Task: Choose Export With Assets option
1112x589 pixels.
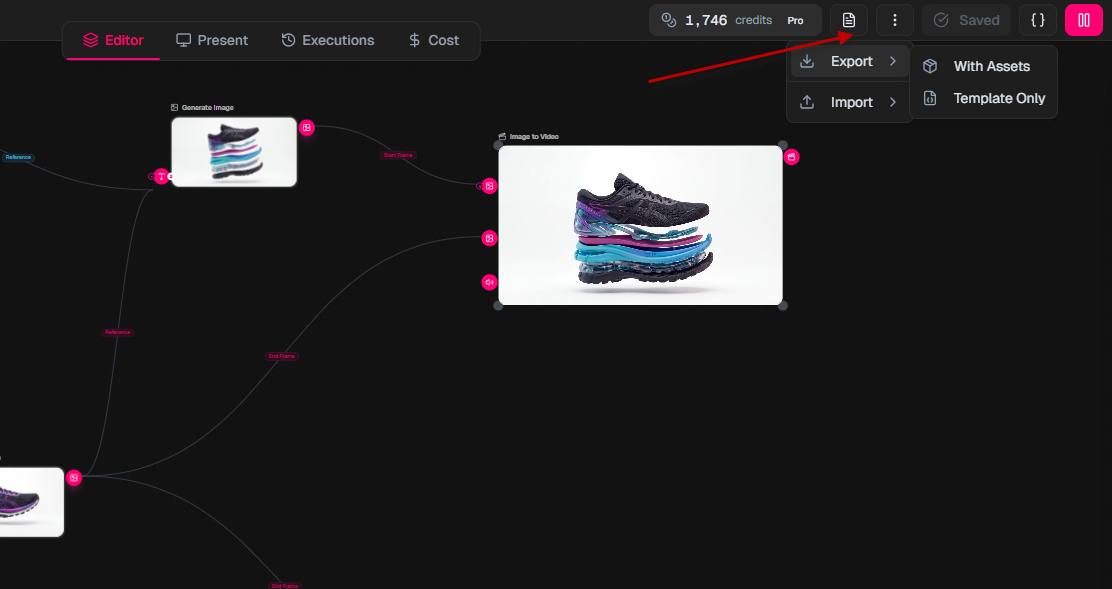Action: [990, 66]
